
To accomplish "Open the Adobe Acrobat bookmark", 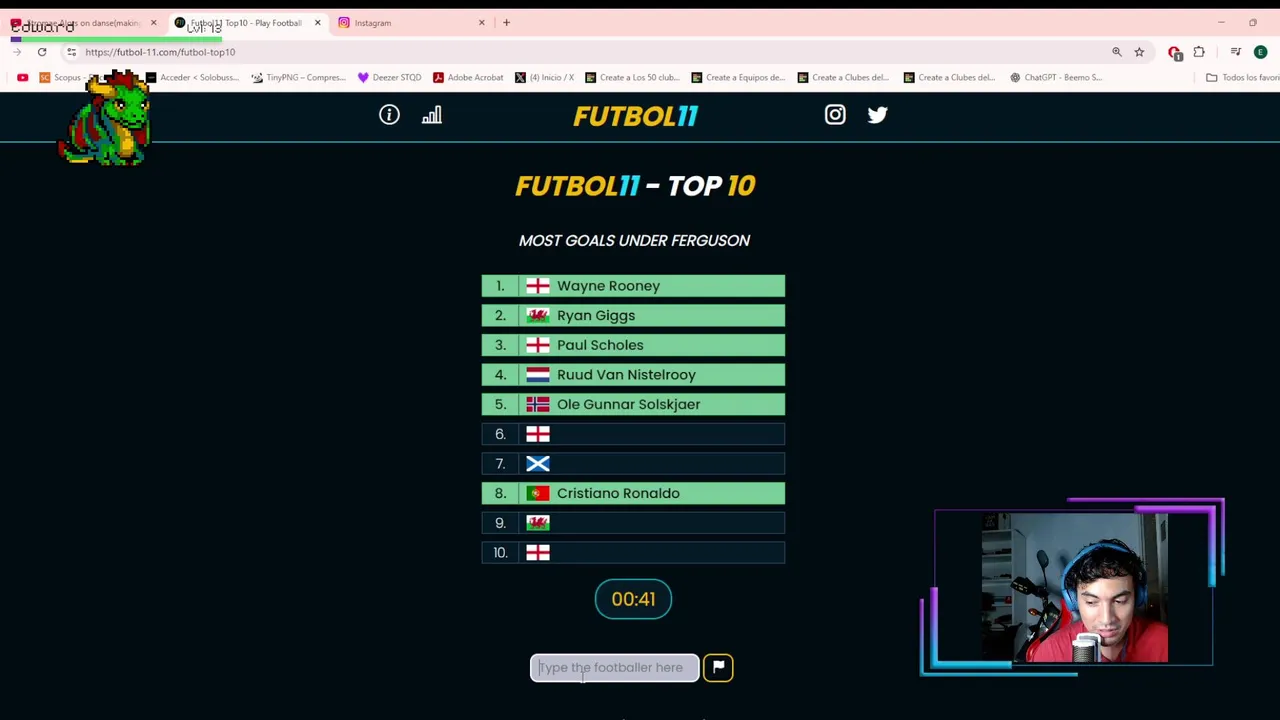I will (467, 77).
